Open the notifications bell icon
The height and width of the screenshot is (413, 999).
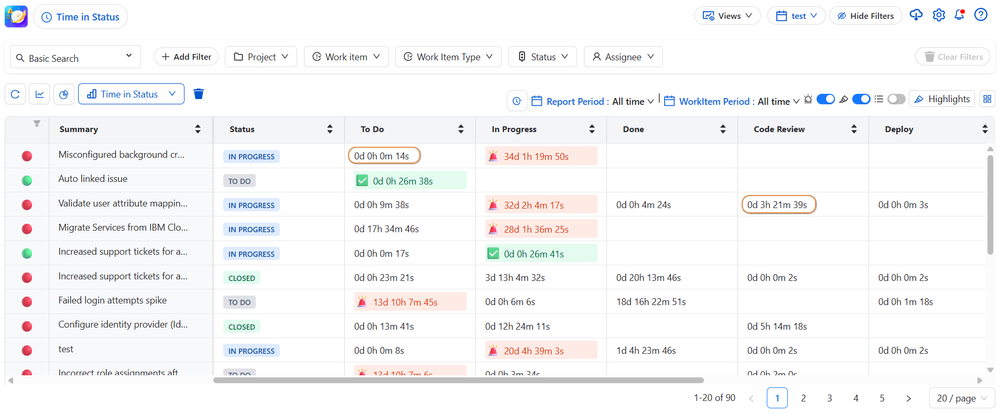[959, 15]
